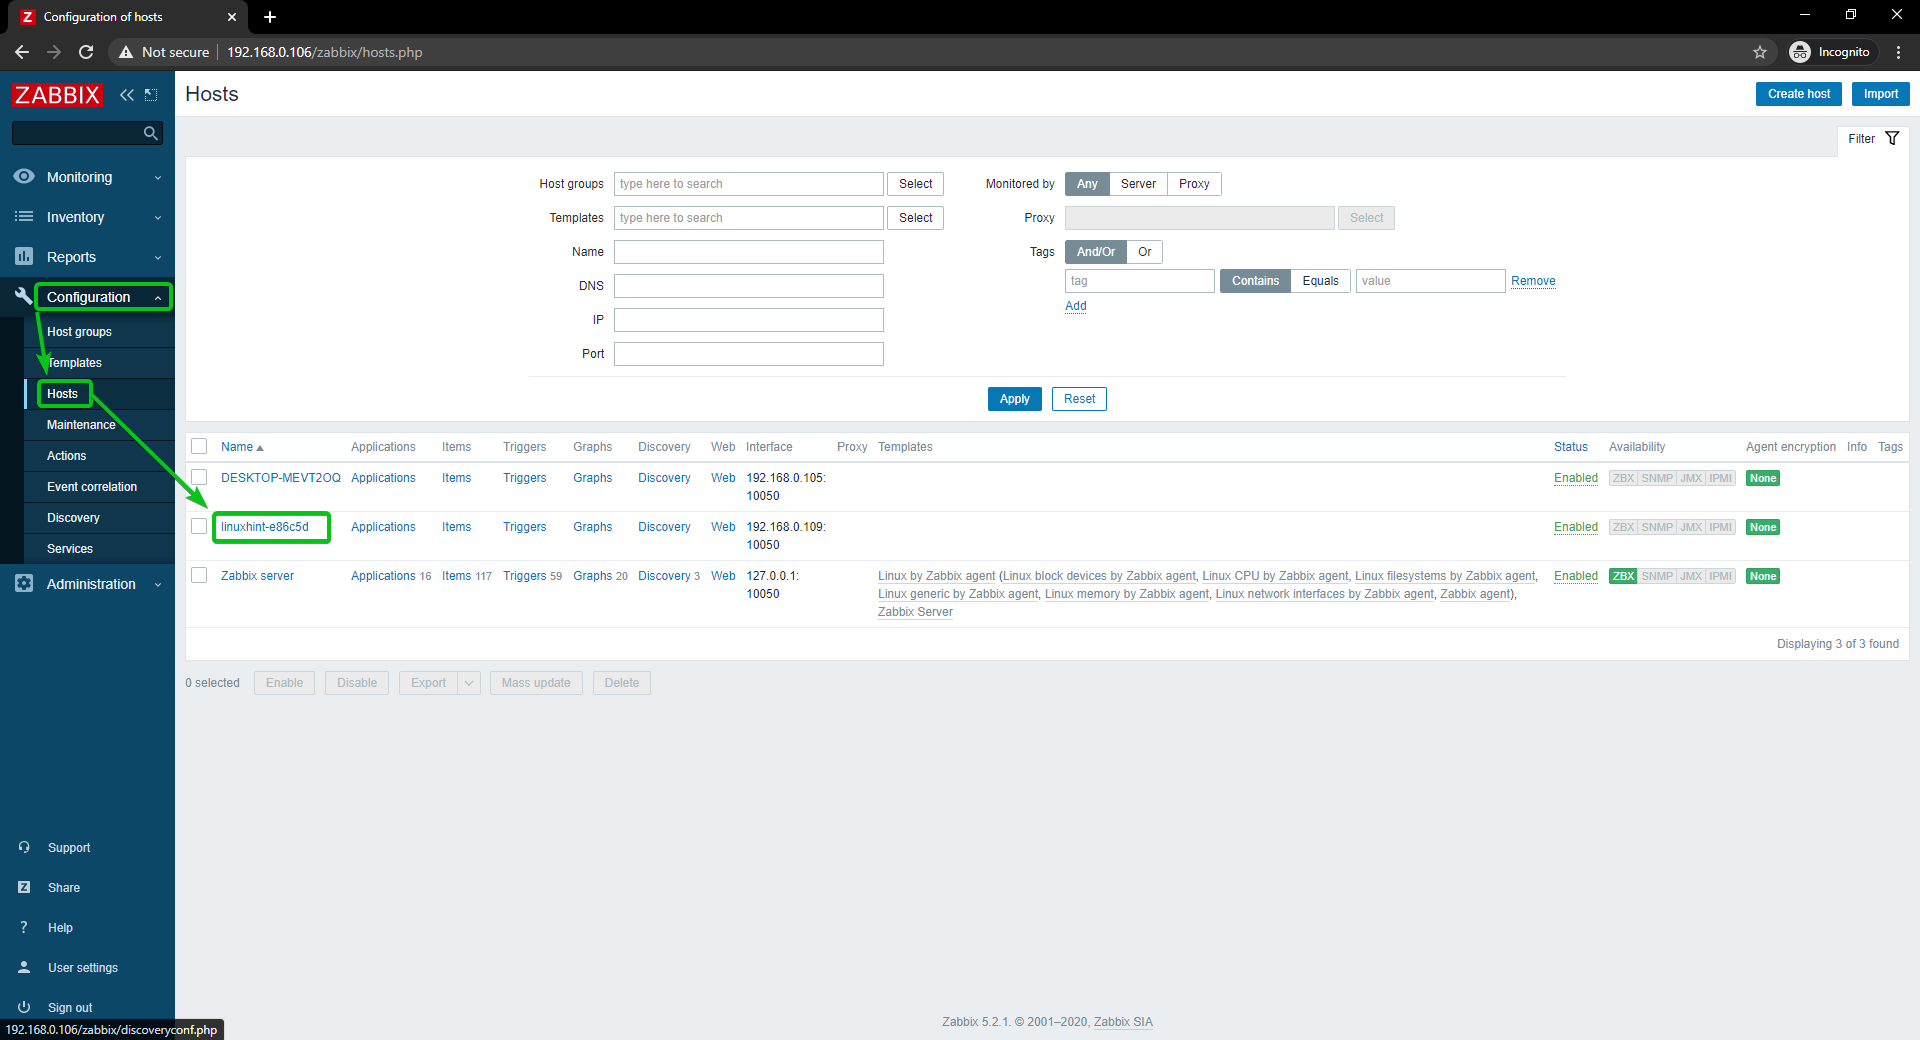1920x1040 pixels.
Task: Open Maintenance in Configuration menu
Action: [81, 425]
